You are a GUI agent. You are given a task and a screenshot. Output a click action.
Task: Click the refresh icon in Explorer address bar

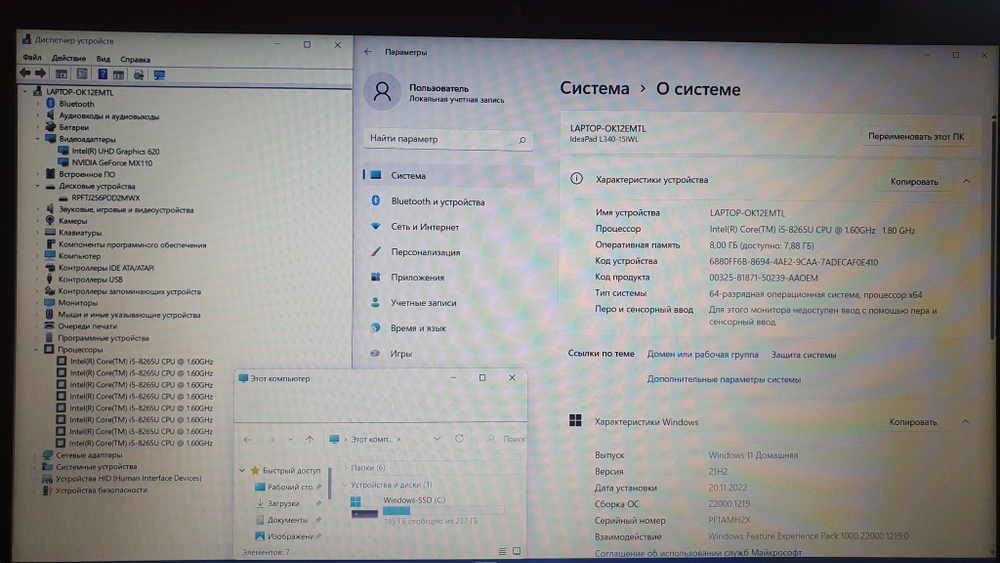[x=459, y=439]
